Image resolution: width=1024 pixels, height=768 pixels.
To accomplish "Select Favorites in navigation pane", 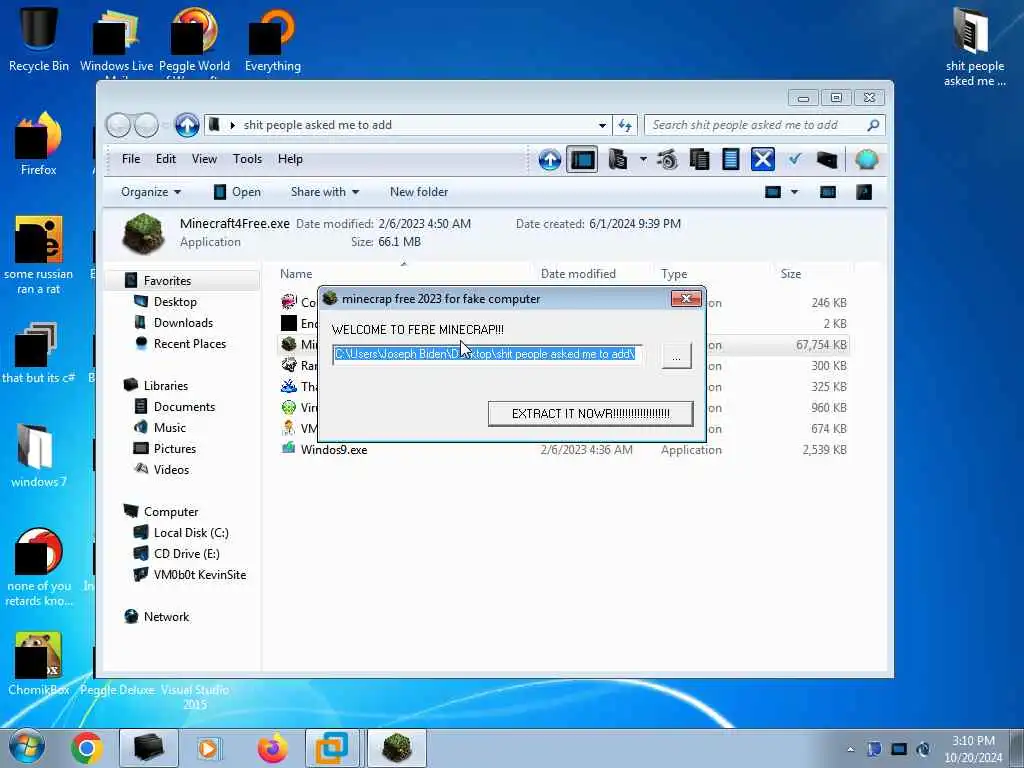I will point(167,281).
